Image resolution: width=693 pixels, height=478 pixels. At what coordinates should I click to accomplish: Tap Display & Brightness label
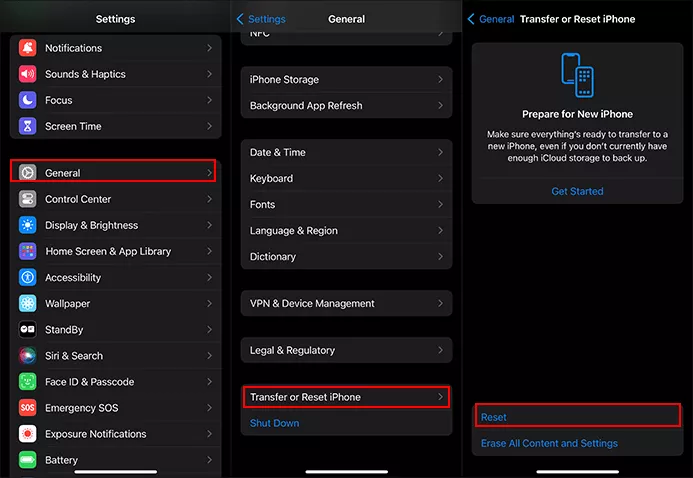pyautogui.click(x=91, y=225)
